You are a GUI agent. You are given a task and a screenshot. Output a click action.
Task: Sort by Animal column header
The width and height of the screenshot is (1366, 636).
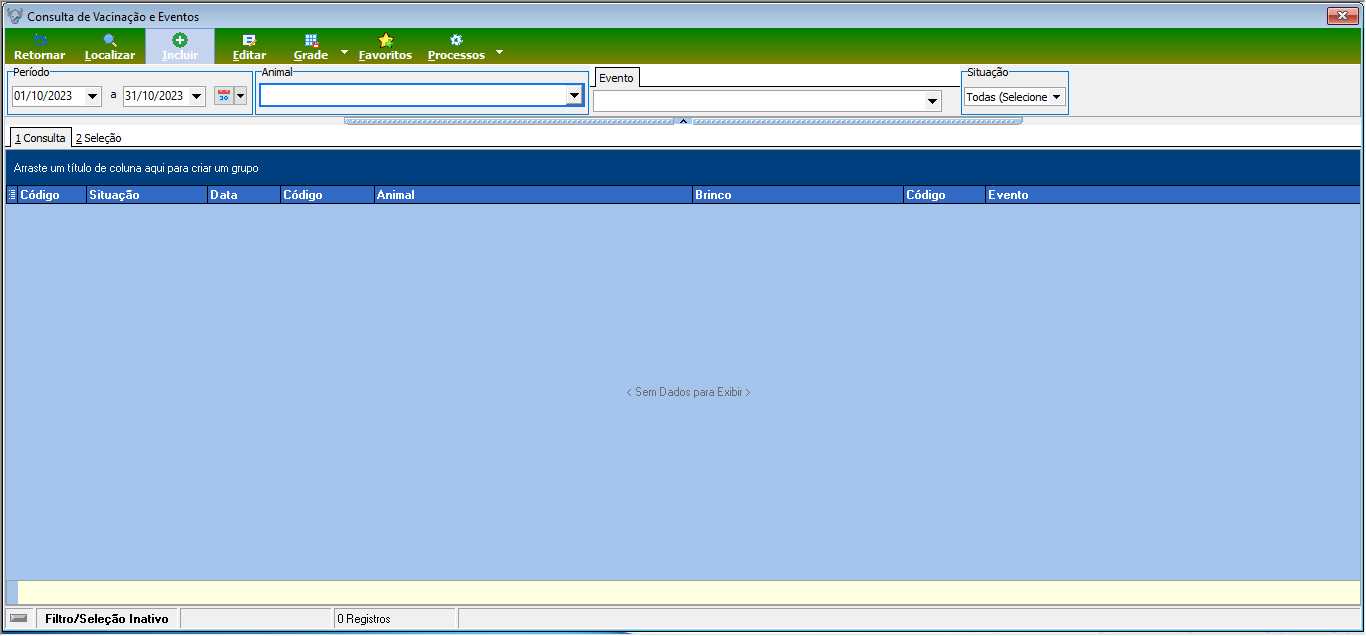[533, 195]
